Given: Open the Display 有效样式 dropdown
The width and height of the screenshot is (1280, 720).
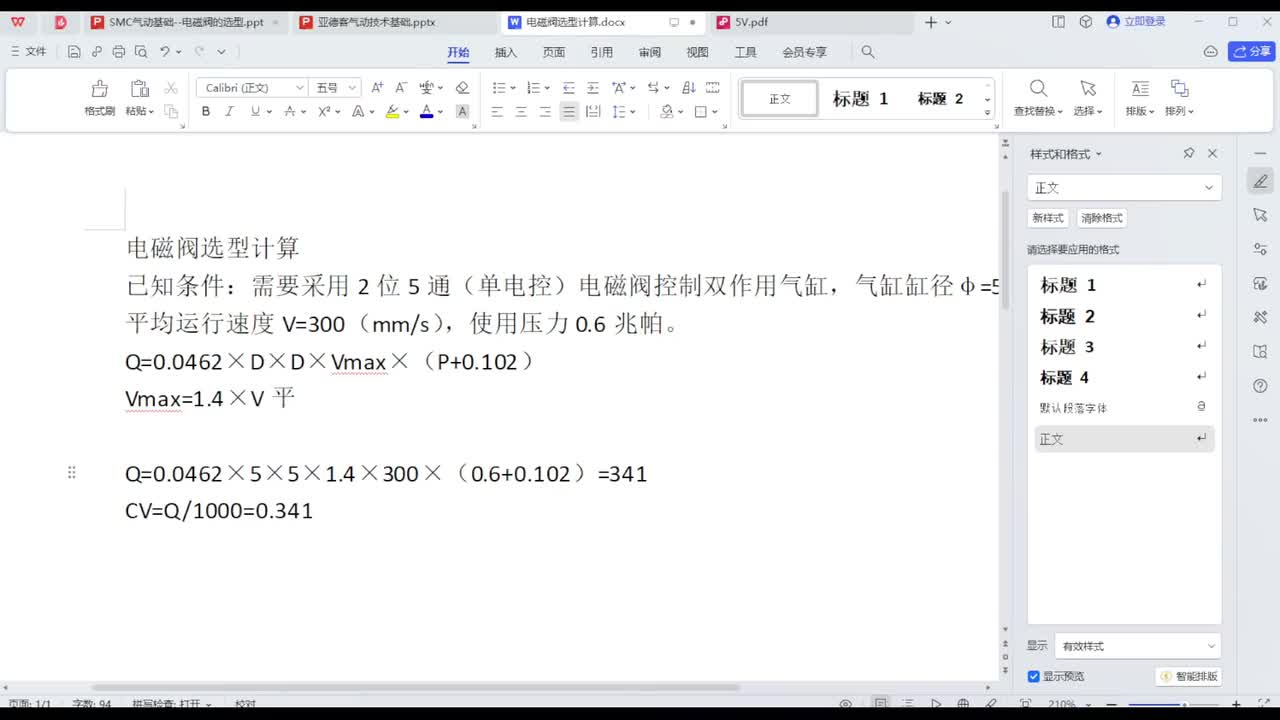Looking at the screenshot, I should [x=1138, y=646].
